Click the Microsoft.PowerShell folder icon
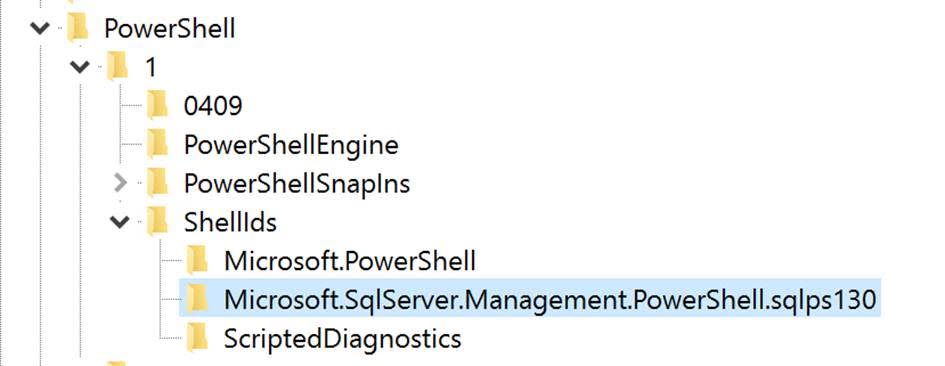Screen dimensions: 945x366 pos(197,260)
